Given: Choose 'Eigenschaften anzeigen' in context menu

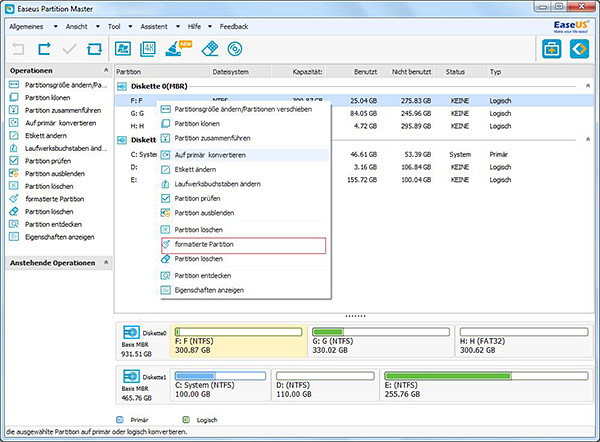Looking at the screenshot, I should (x=244, y=290).
